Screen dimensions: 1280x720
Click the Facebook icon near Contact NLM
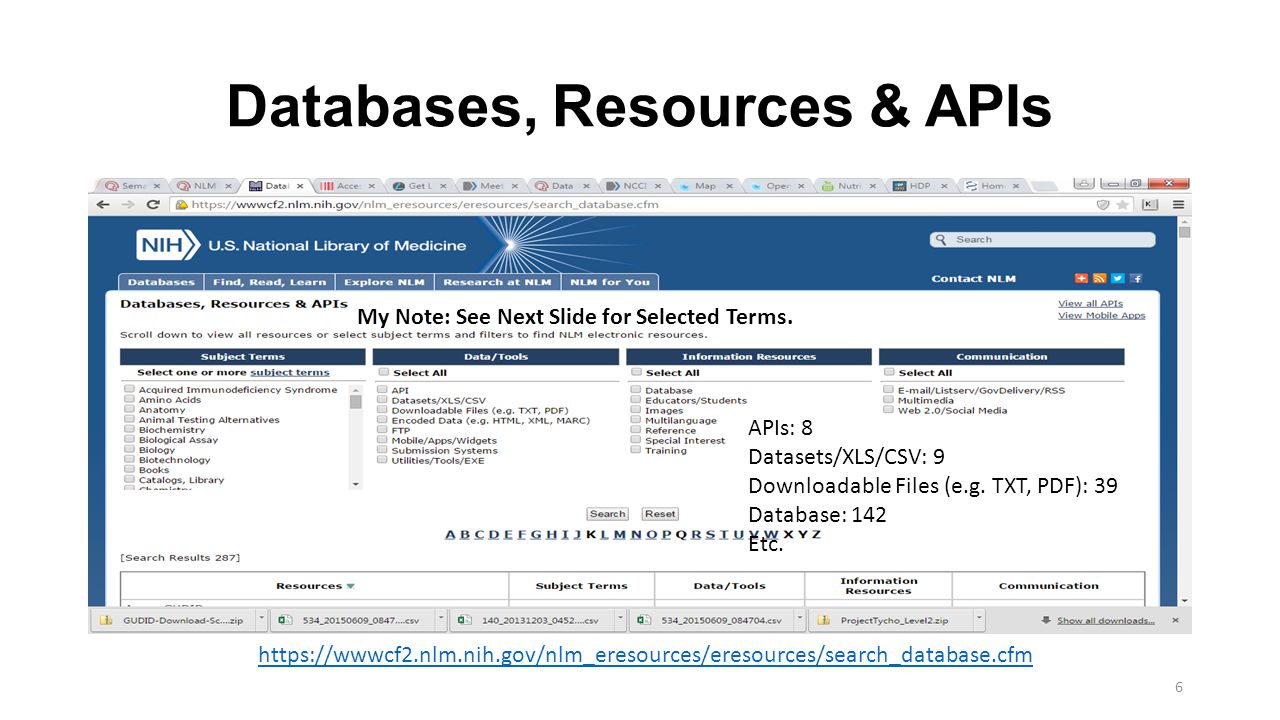tap(1135, 278)
